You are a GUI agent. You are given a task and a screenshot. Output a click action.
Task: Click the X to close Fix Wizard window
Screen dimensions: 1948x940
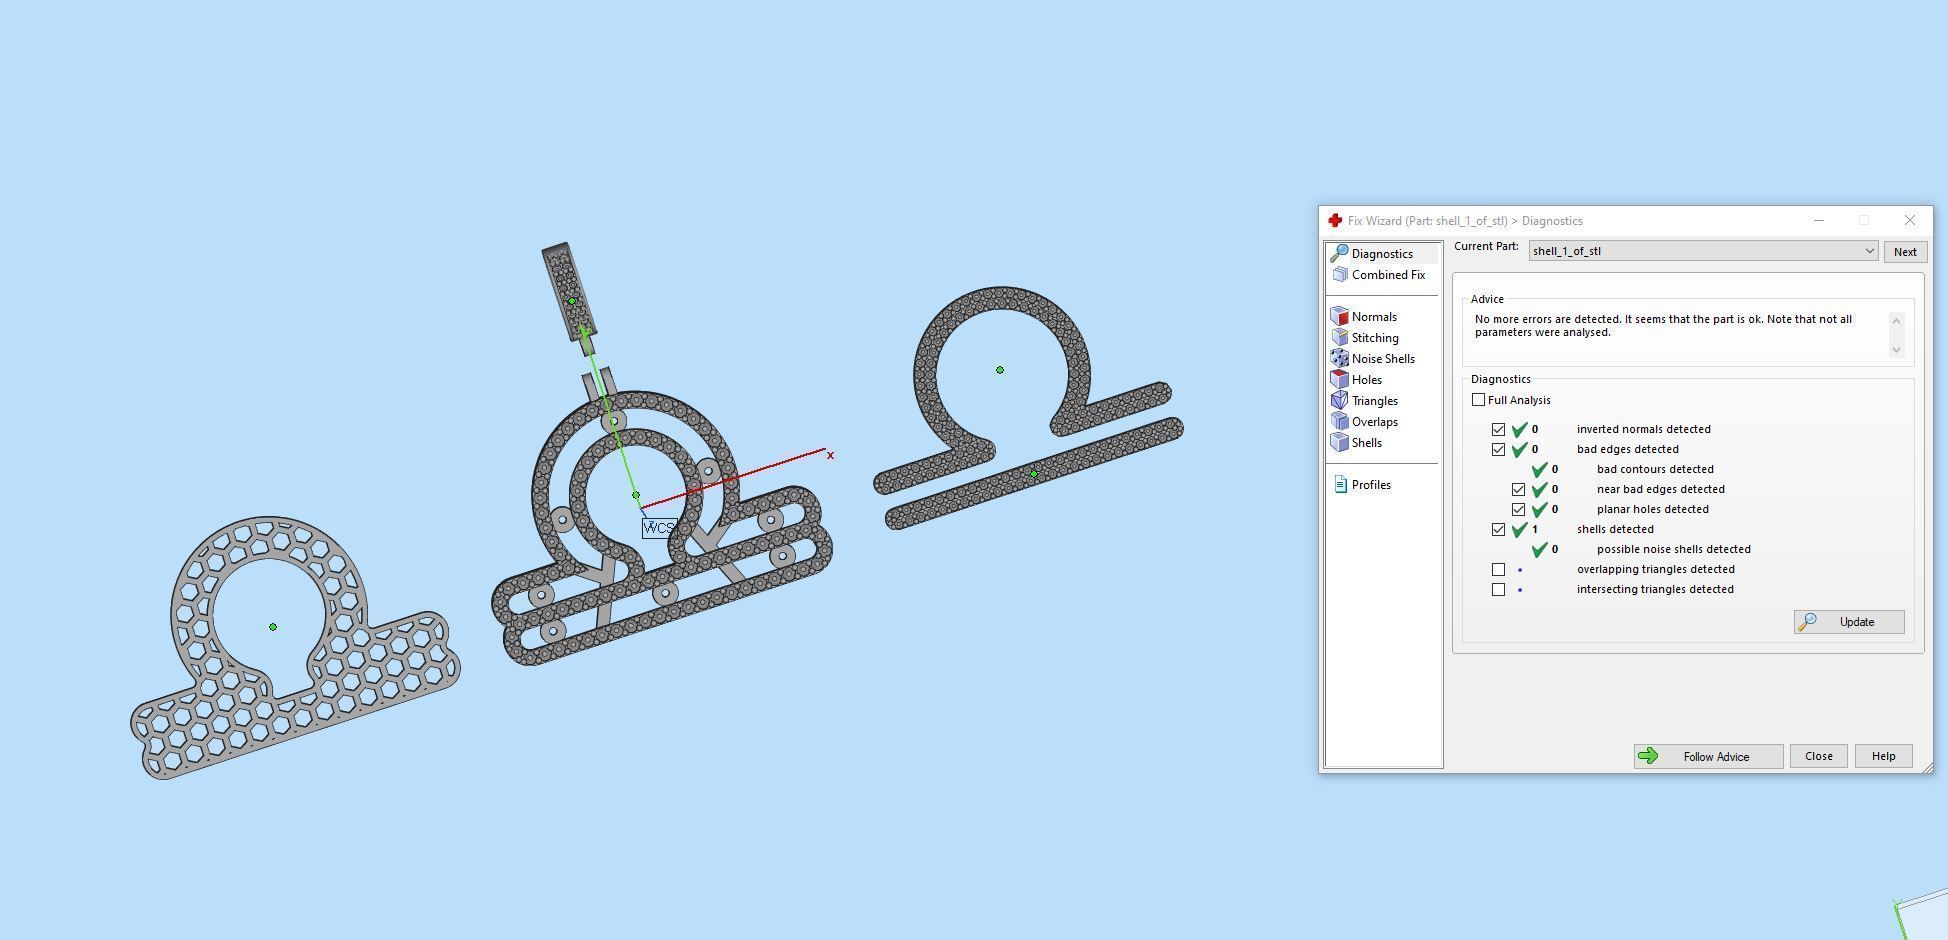(x=1910, y=220)
